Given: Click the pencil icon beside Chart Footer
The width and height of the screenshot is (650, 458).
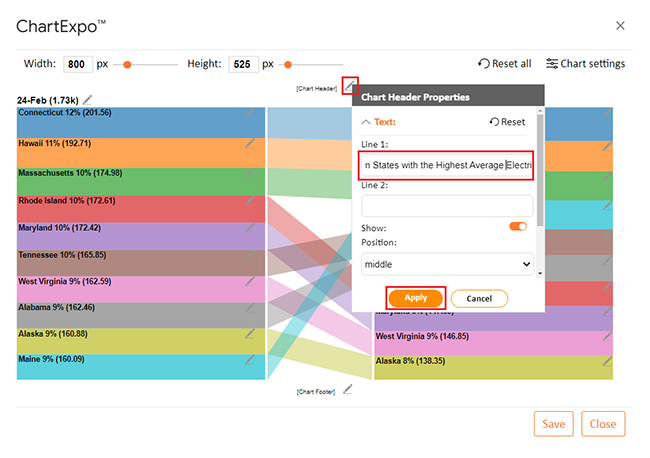Looking at the screenshot, I should 348,389.
